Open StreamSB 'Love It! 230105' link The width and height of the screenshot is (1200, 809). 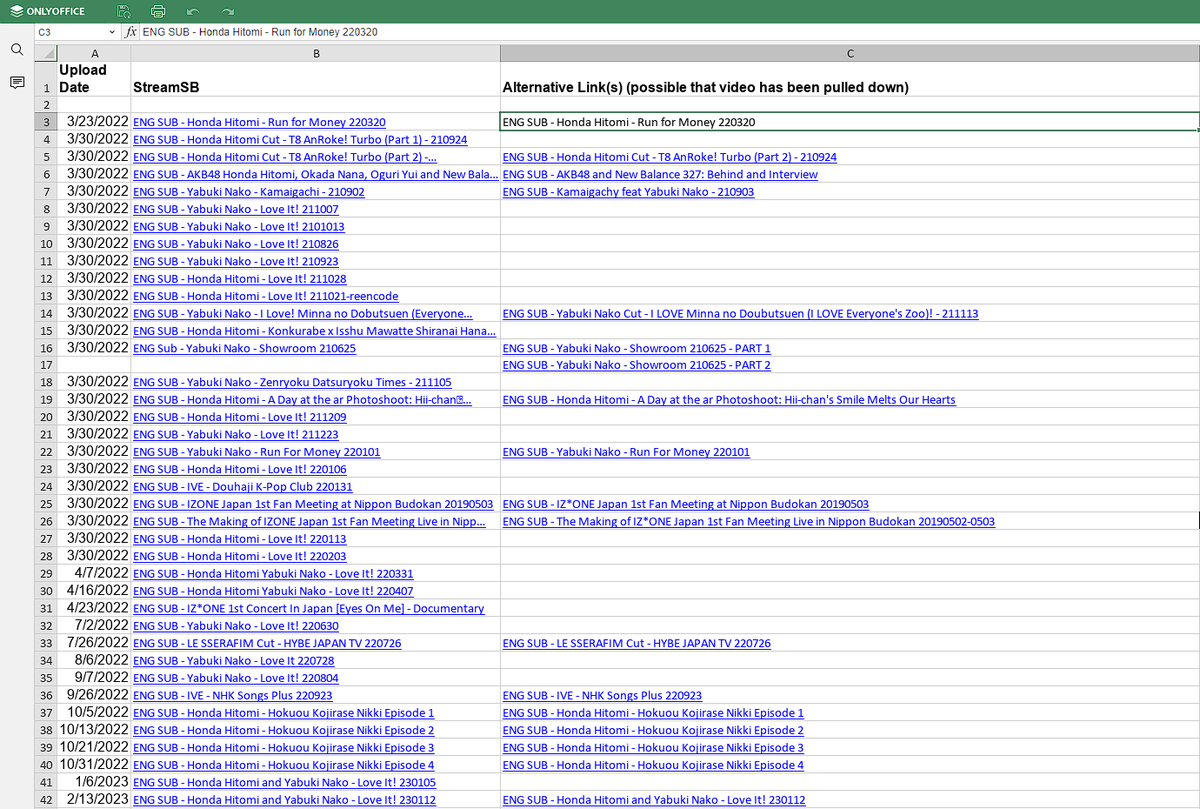[284, 783]
